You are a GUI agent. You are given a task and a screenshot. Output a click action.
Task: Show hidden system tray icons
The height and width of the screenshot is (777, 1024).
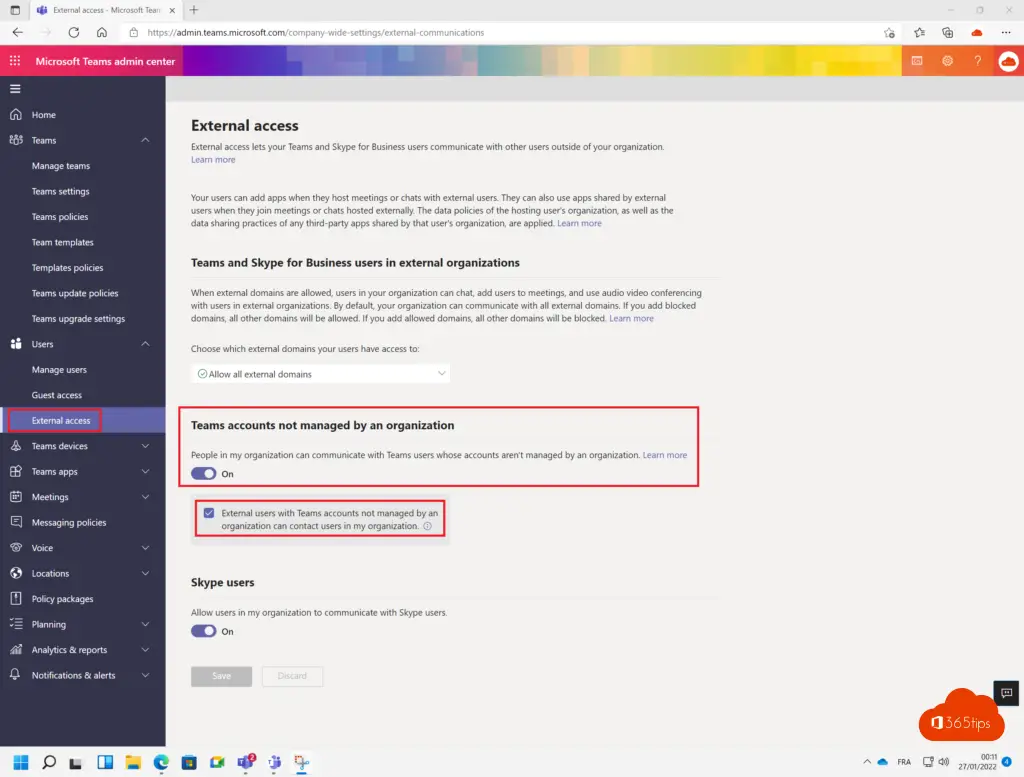pyautogui.click(x=867, y=762)
